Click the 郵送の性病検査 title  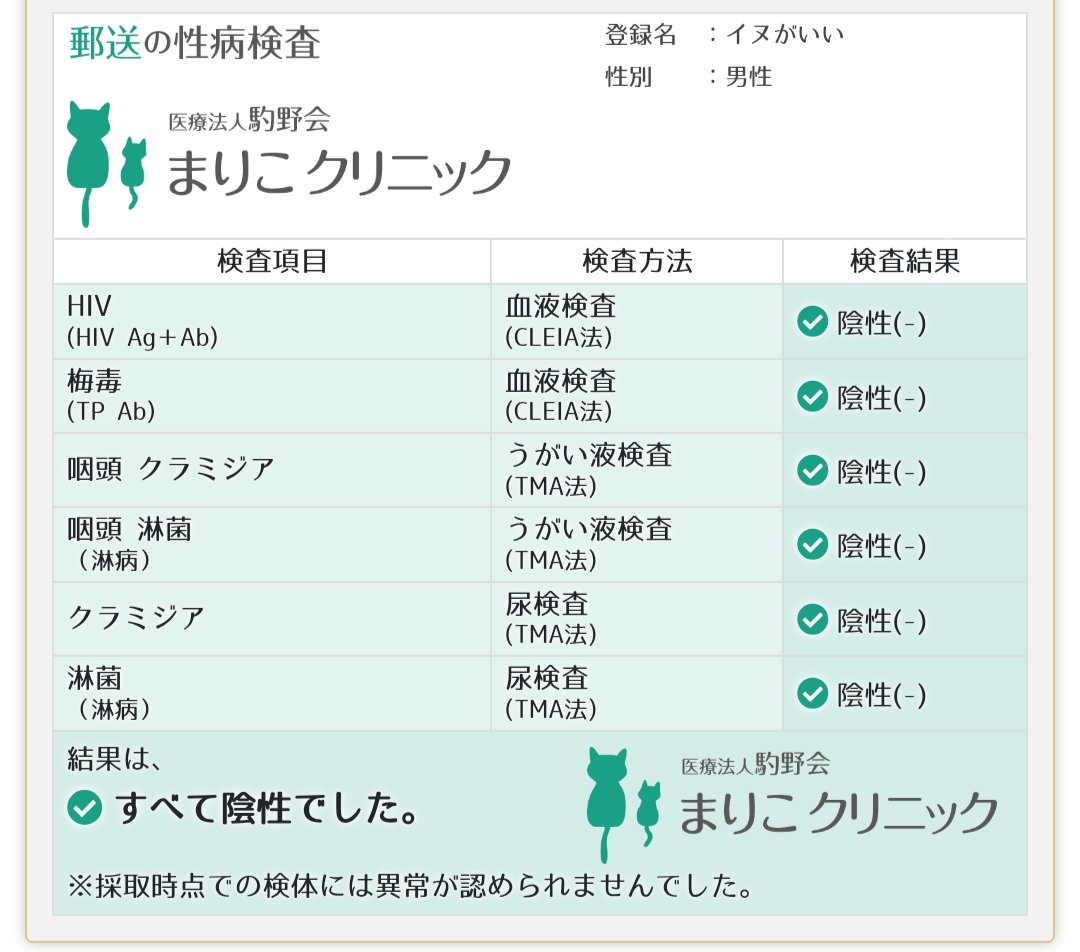click(x=195, y=43)
